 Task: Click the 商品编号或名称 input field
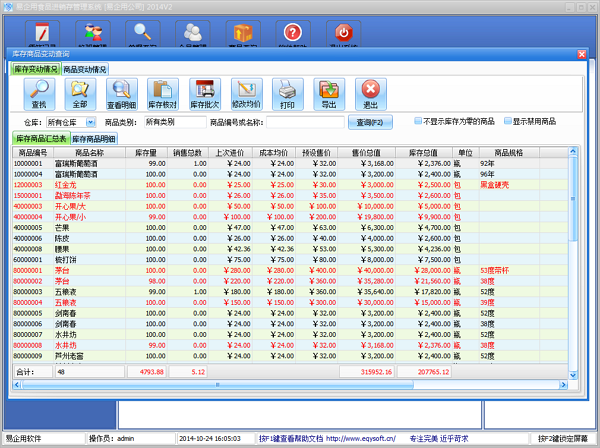pos(305,122)
